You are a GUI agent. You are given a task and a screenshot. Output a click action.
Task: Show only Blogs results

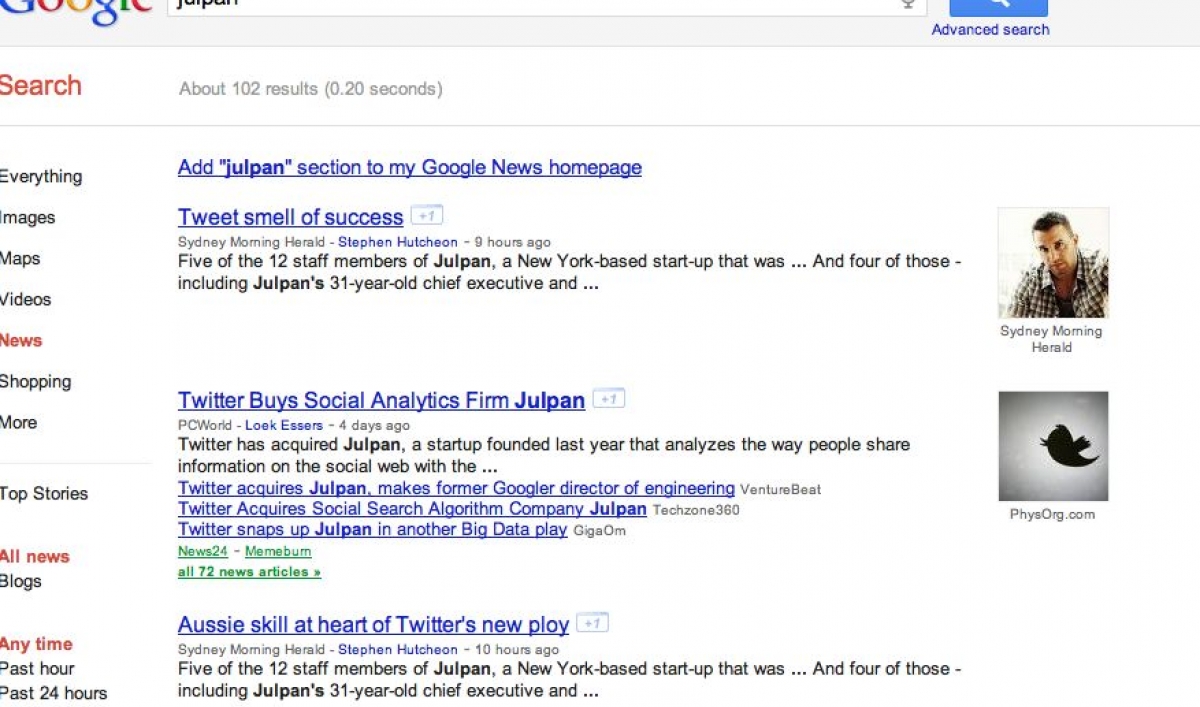pyautogui.click(x=21, y=582)
